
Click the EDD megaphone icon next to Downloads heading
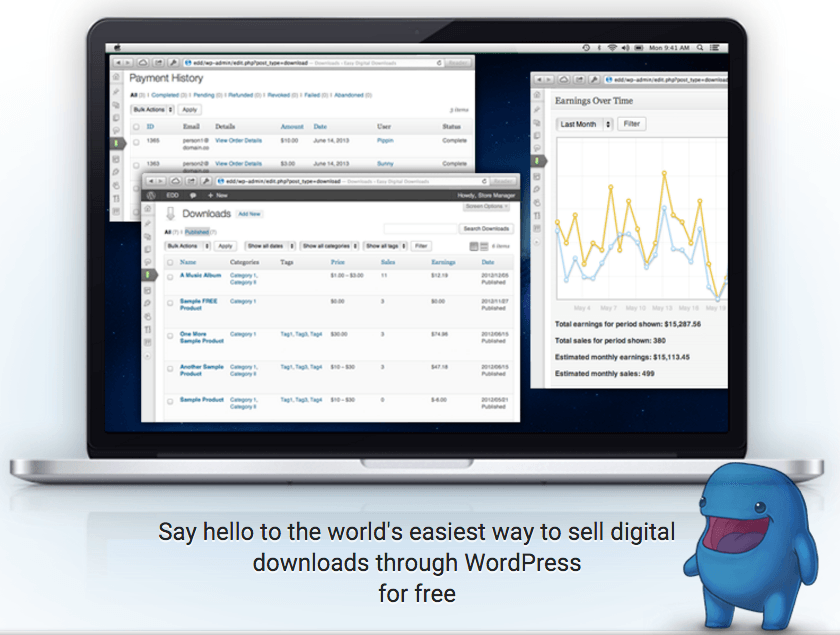tap(170, 214)
